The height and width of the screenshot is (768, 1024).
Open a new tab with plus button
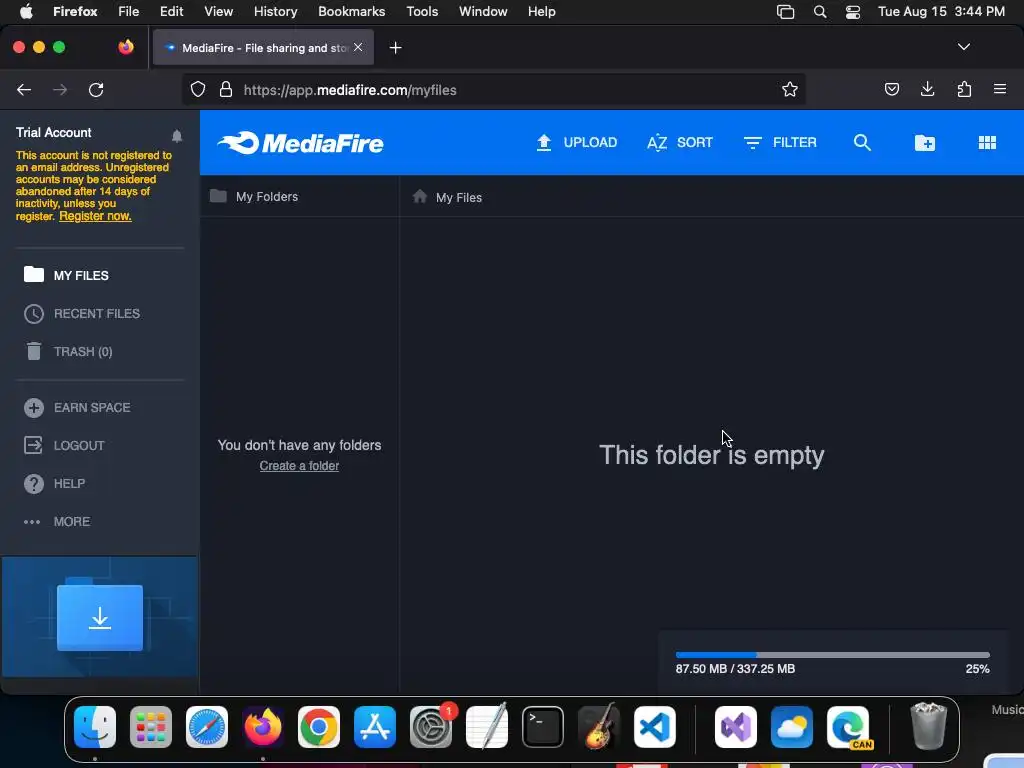pos(395,48)
